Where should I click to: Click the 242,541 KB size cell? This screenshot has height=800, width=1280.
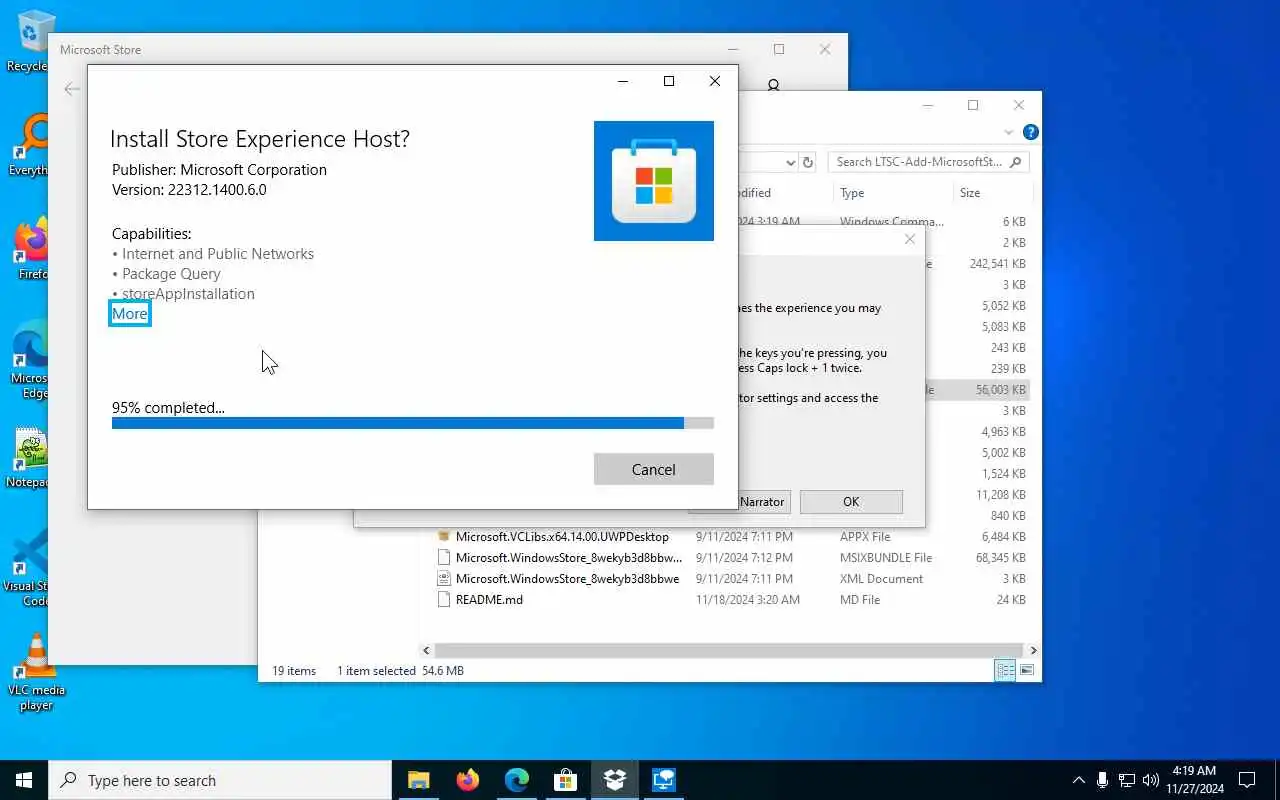click(x=997, y=264)
